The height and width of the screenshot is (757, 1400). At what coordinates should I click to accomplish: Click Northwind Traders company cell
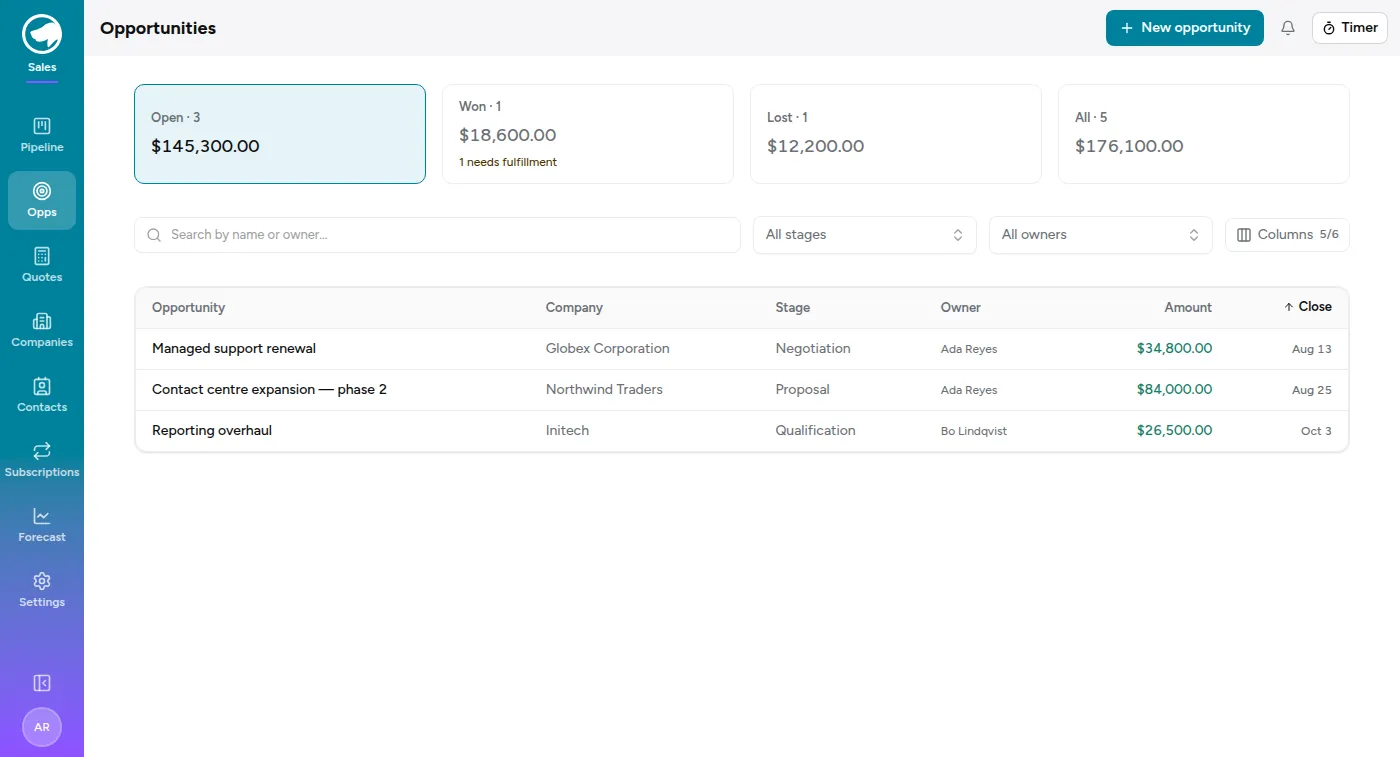coord(604,390)
